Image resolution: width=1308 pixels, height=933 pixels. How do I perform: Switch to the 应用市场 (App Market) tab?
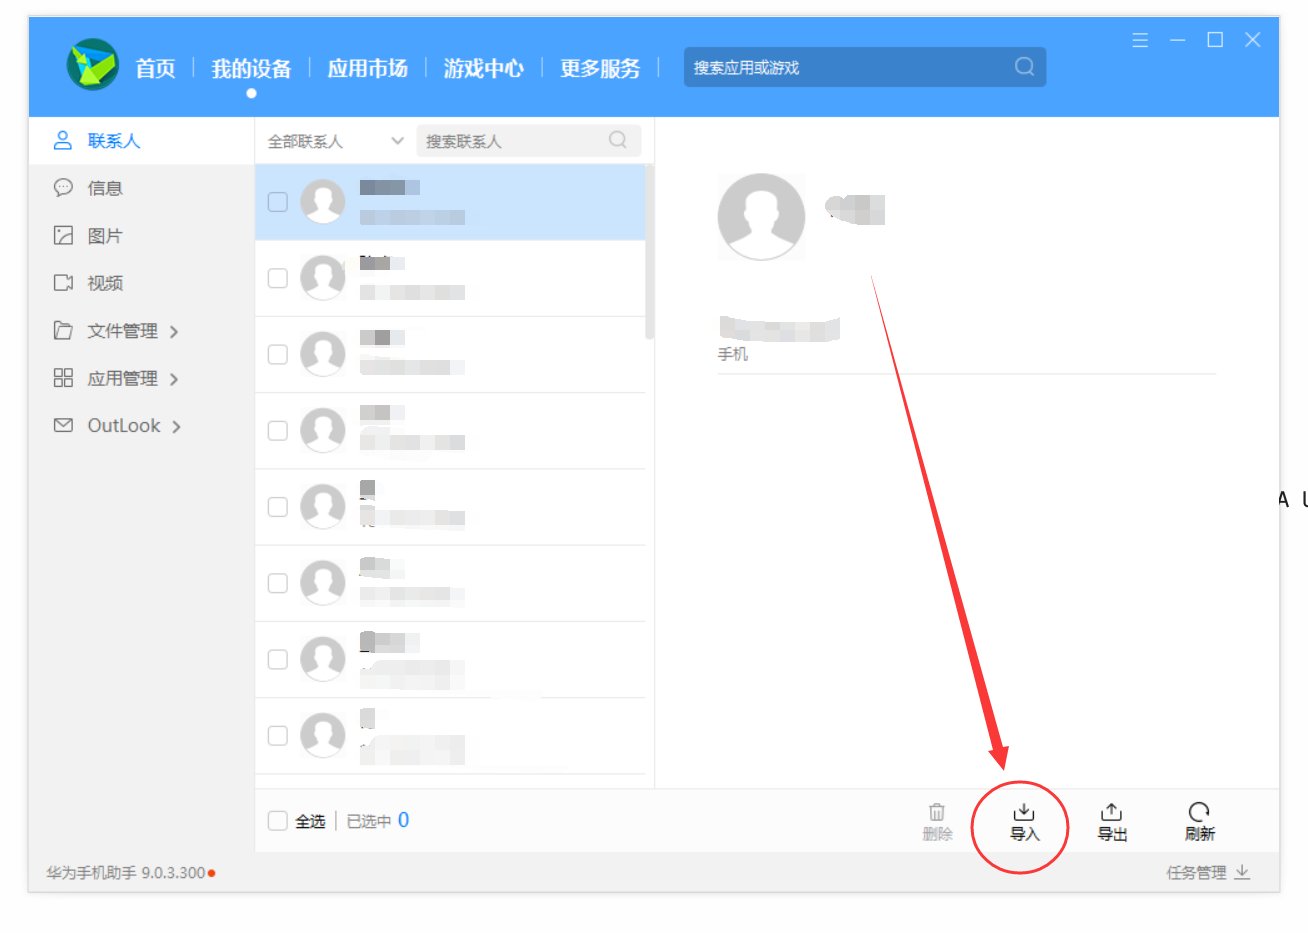click(367, 68)
